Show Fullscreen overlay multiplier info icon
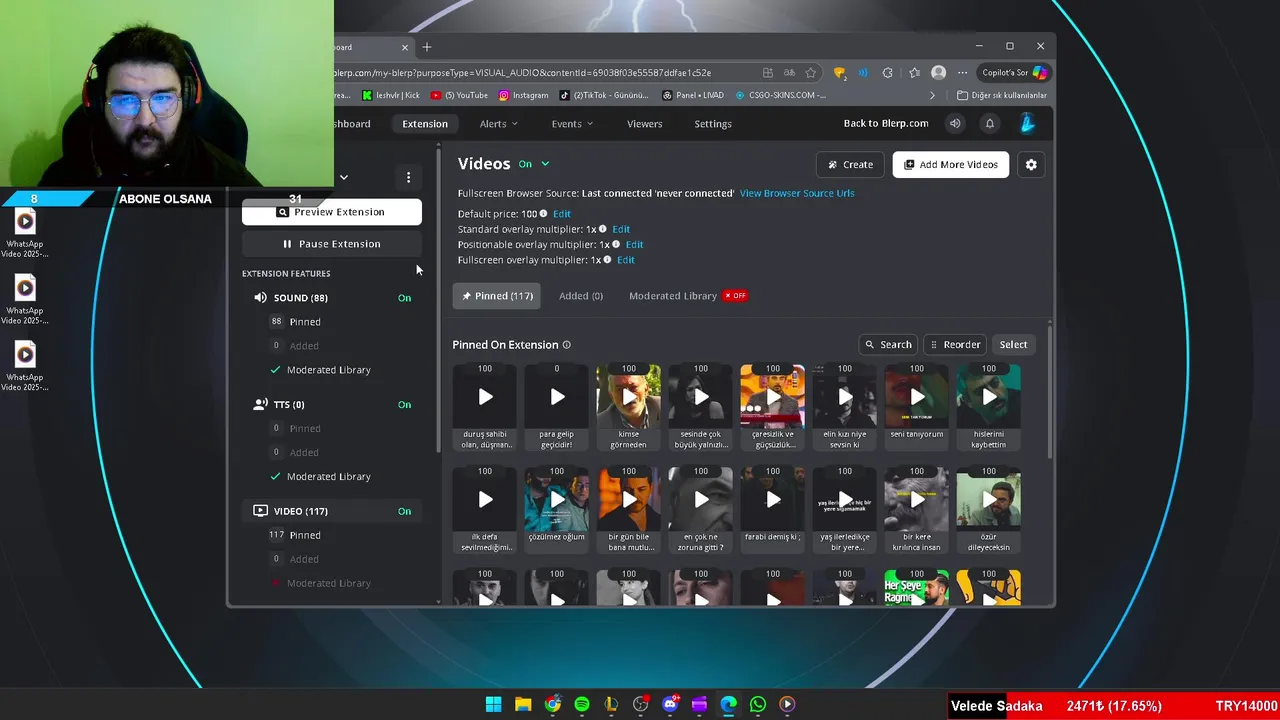 point(607,260)
